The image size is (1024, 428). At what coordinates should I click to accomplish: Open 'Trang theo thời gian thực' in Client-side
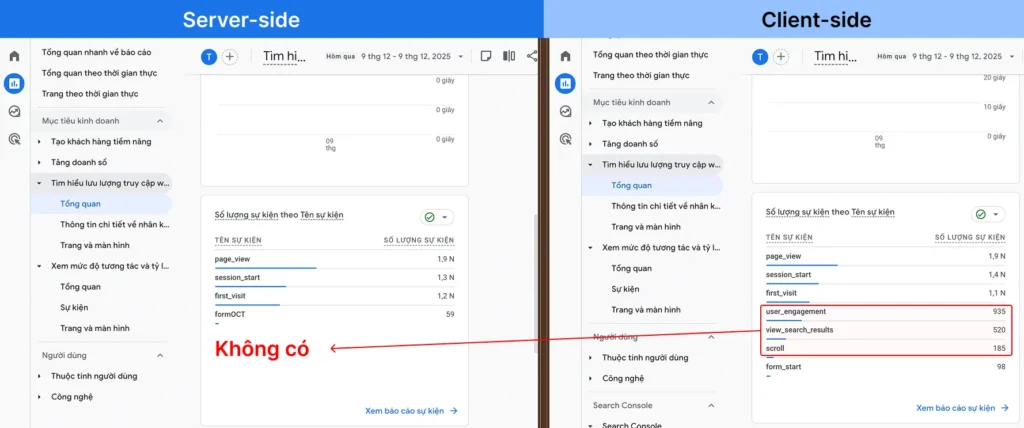(x=641, y=76)
